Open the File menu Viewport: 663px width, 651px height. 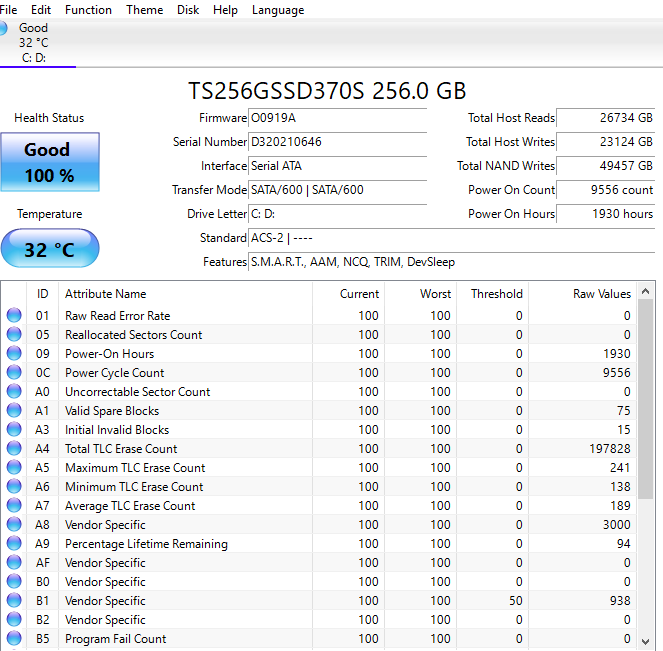point(8,9)
